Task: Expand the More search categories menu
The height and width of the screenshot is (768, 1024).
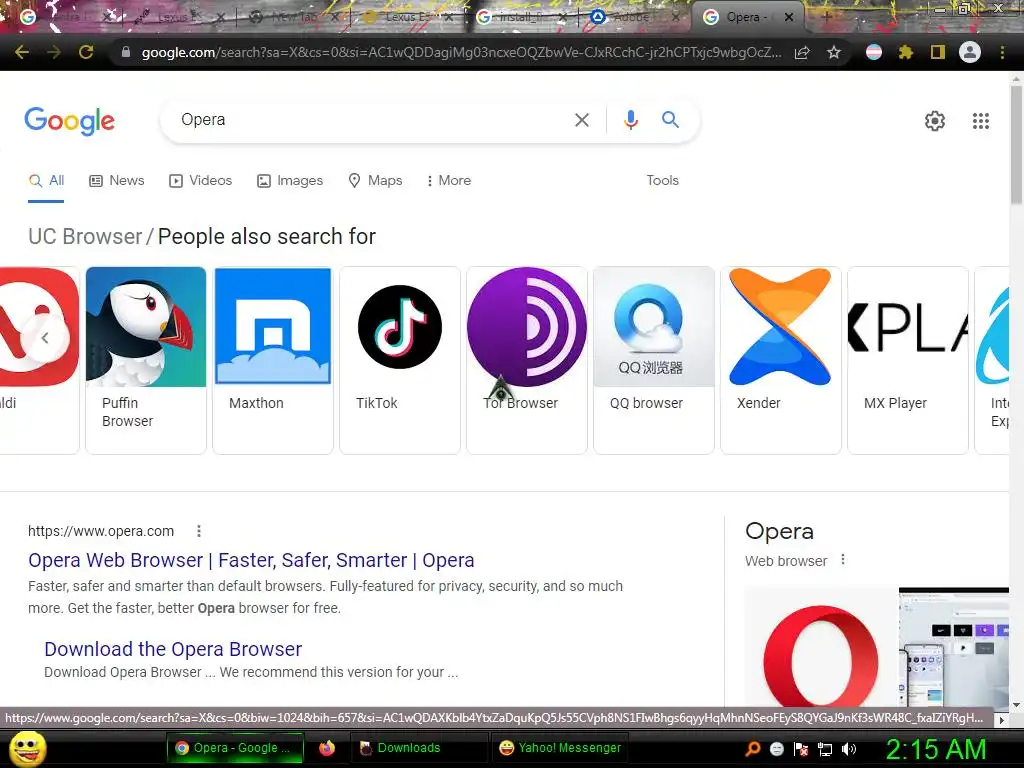Action: [x=449, y=181]
